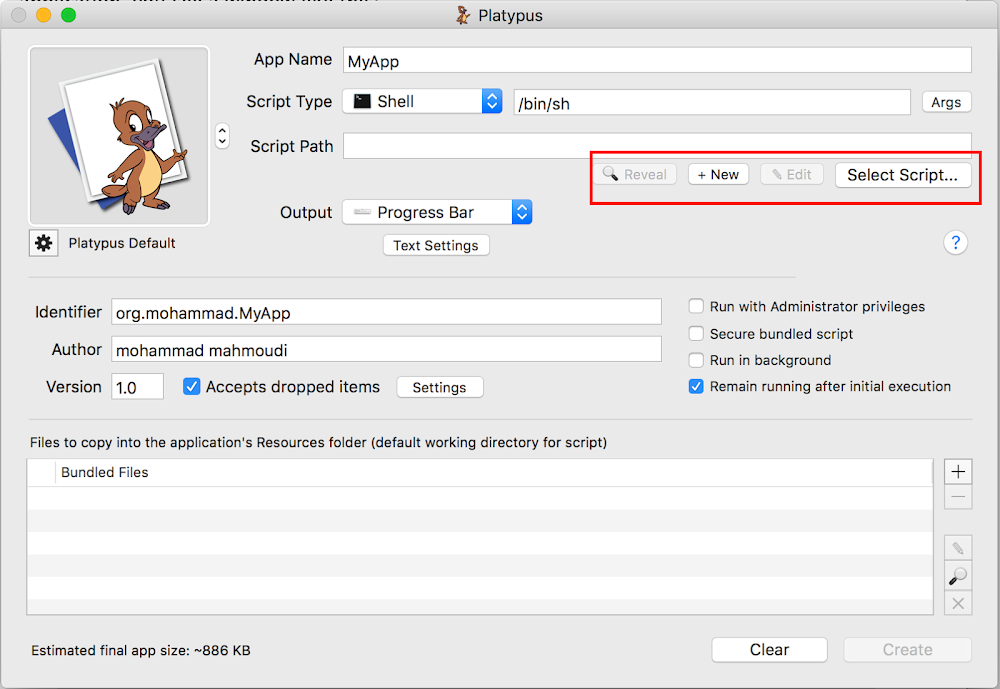Click the Reveal button under Script Path

635,174
